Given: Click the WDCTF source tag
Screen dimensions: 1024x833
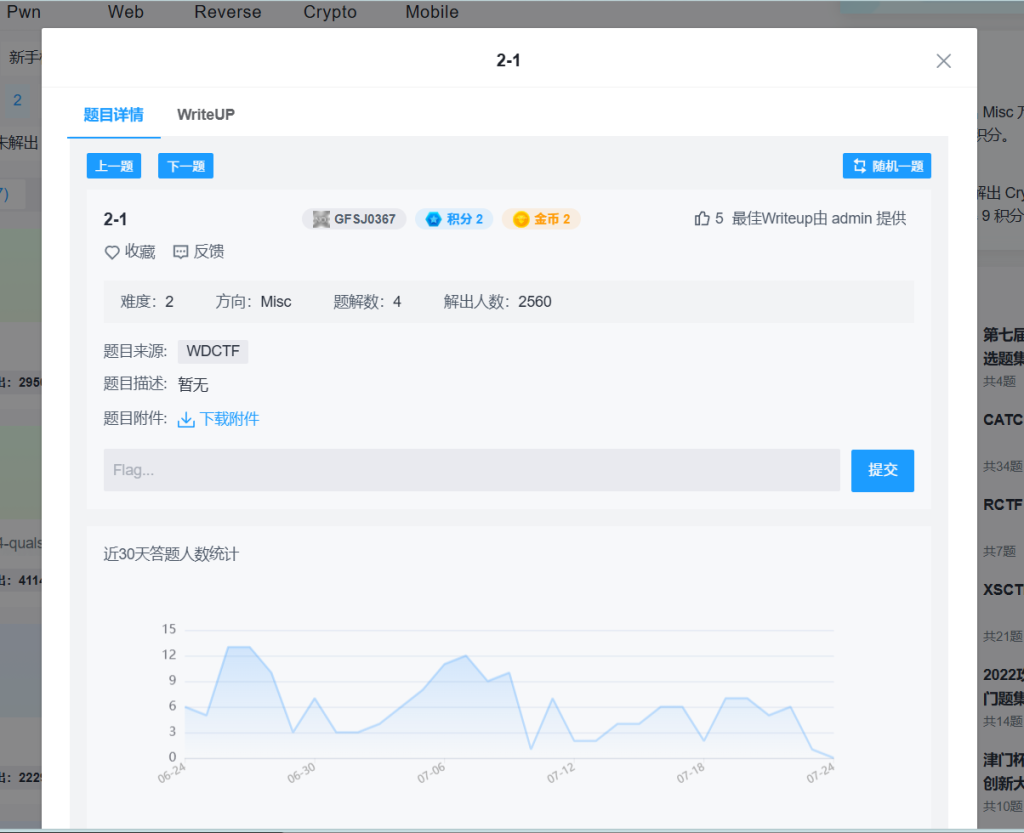Looking at the screenshot, I should (x=213, y=352).
